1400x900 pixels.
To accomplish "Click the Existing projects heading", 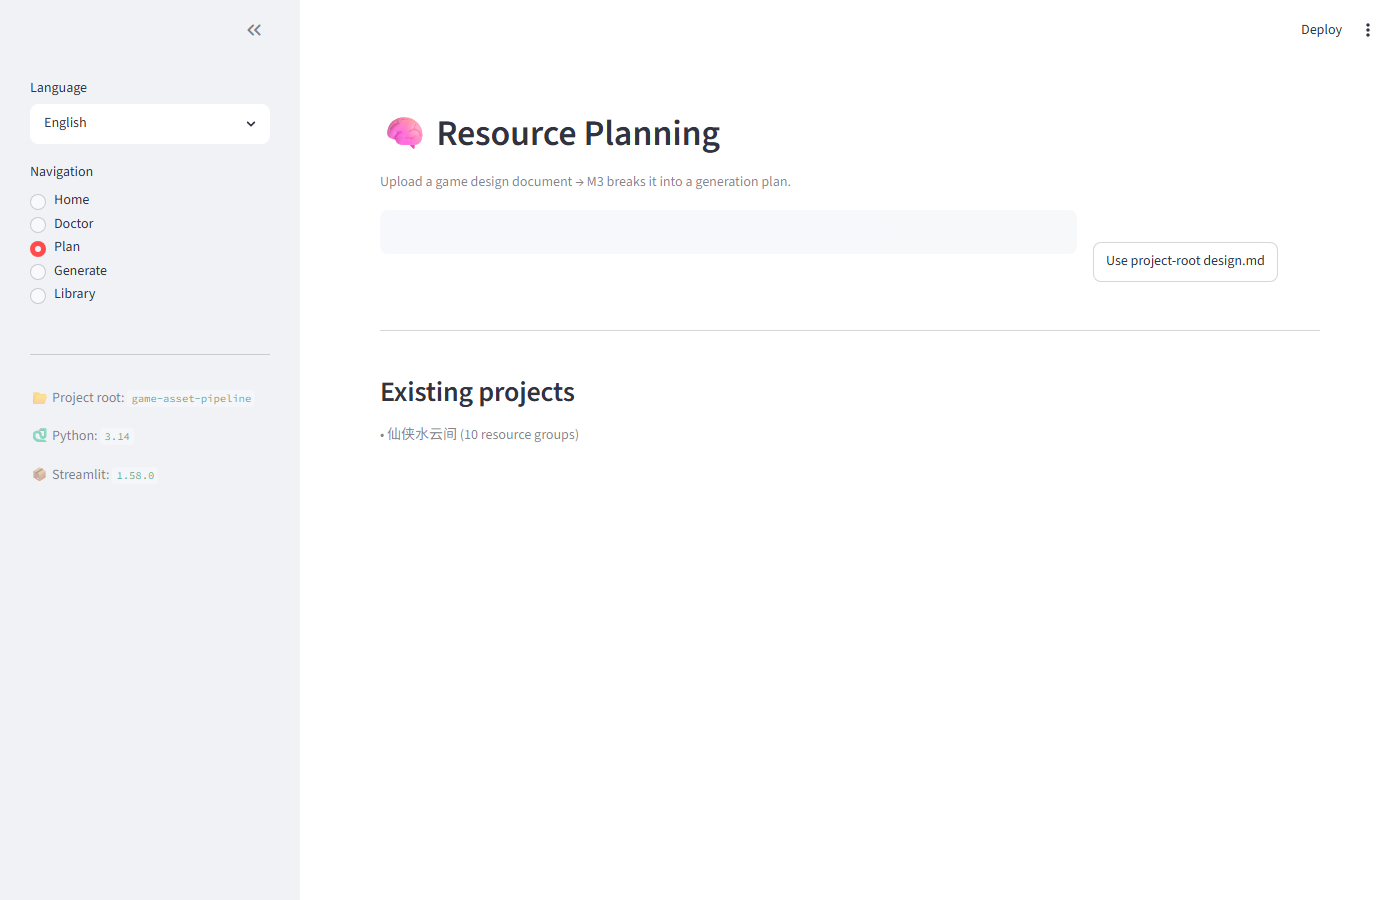I will tap(477, 392).
